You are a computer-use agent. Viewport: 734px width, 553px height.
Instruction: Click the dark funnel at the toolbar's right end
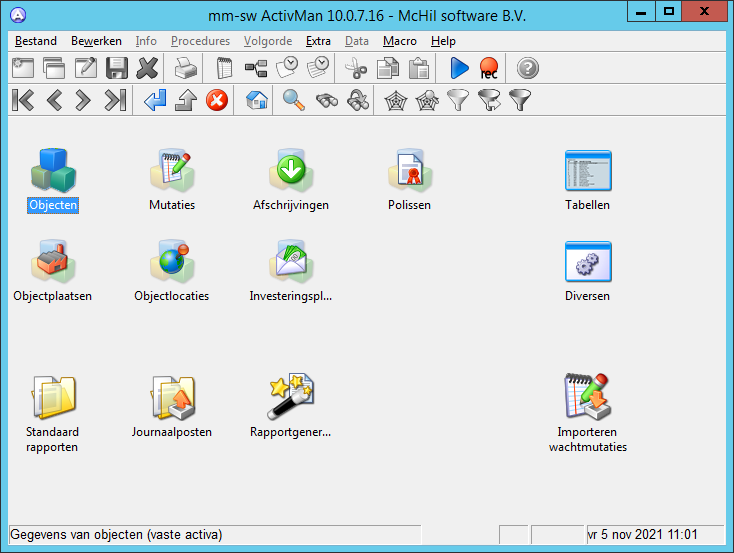520,100
